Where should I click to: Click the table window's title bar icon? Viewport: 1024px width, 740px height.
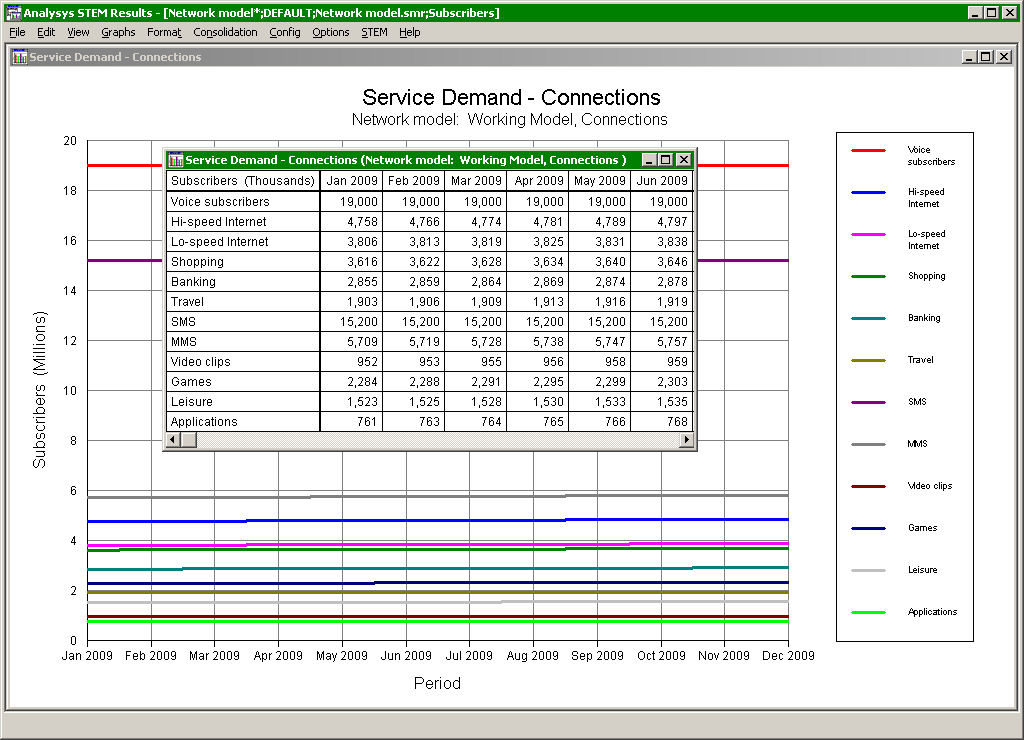[176, 160]
